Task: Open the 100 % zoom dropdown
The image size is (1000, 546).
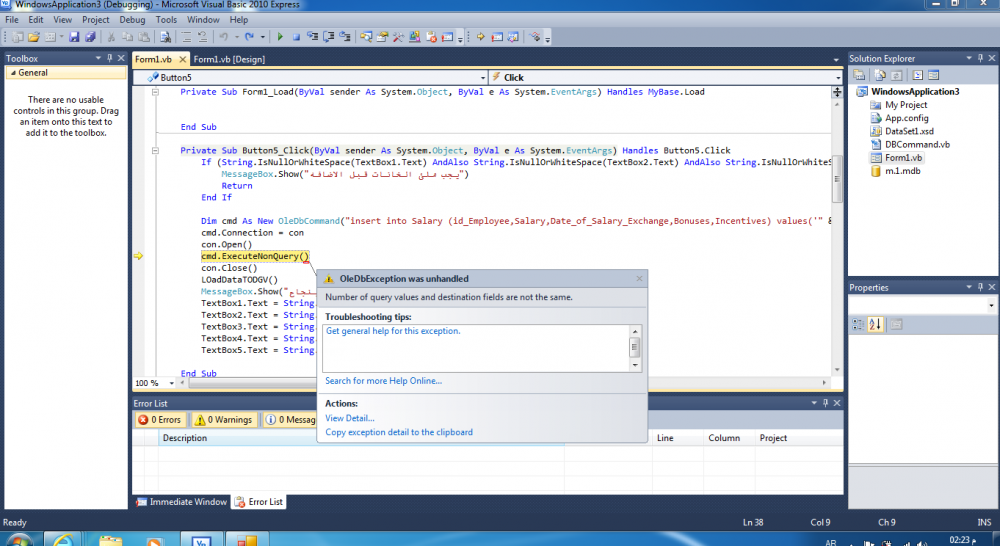Action: [172, 383]
